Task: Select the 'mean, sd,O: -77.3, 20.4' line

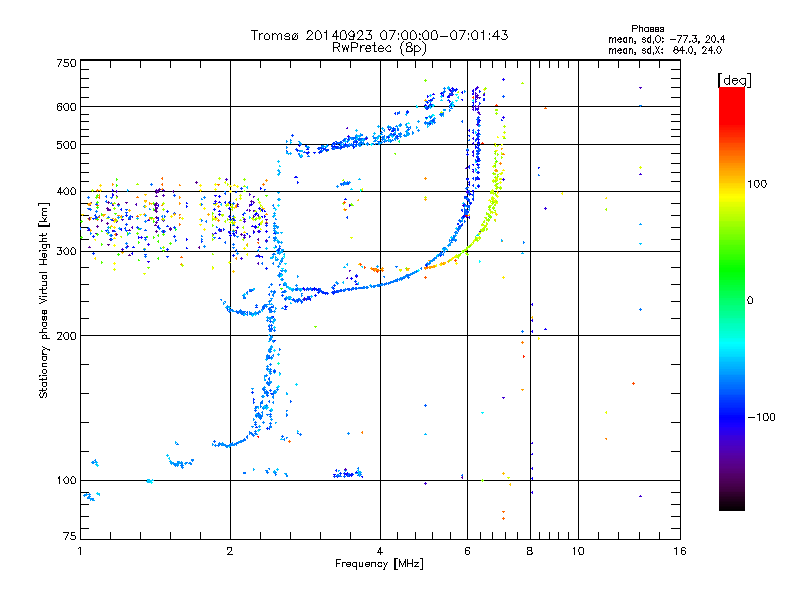Action: click(x=666, y=39)
